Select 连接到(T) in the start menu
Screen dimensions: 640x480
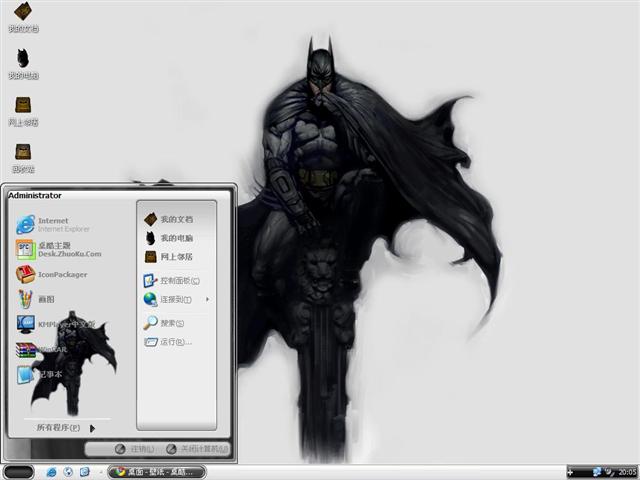pyautogui.click(x=167, y=300)
